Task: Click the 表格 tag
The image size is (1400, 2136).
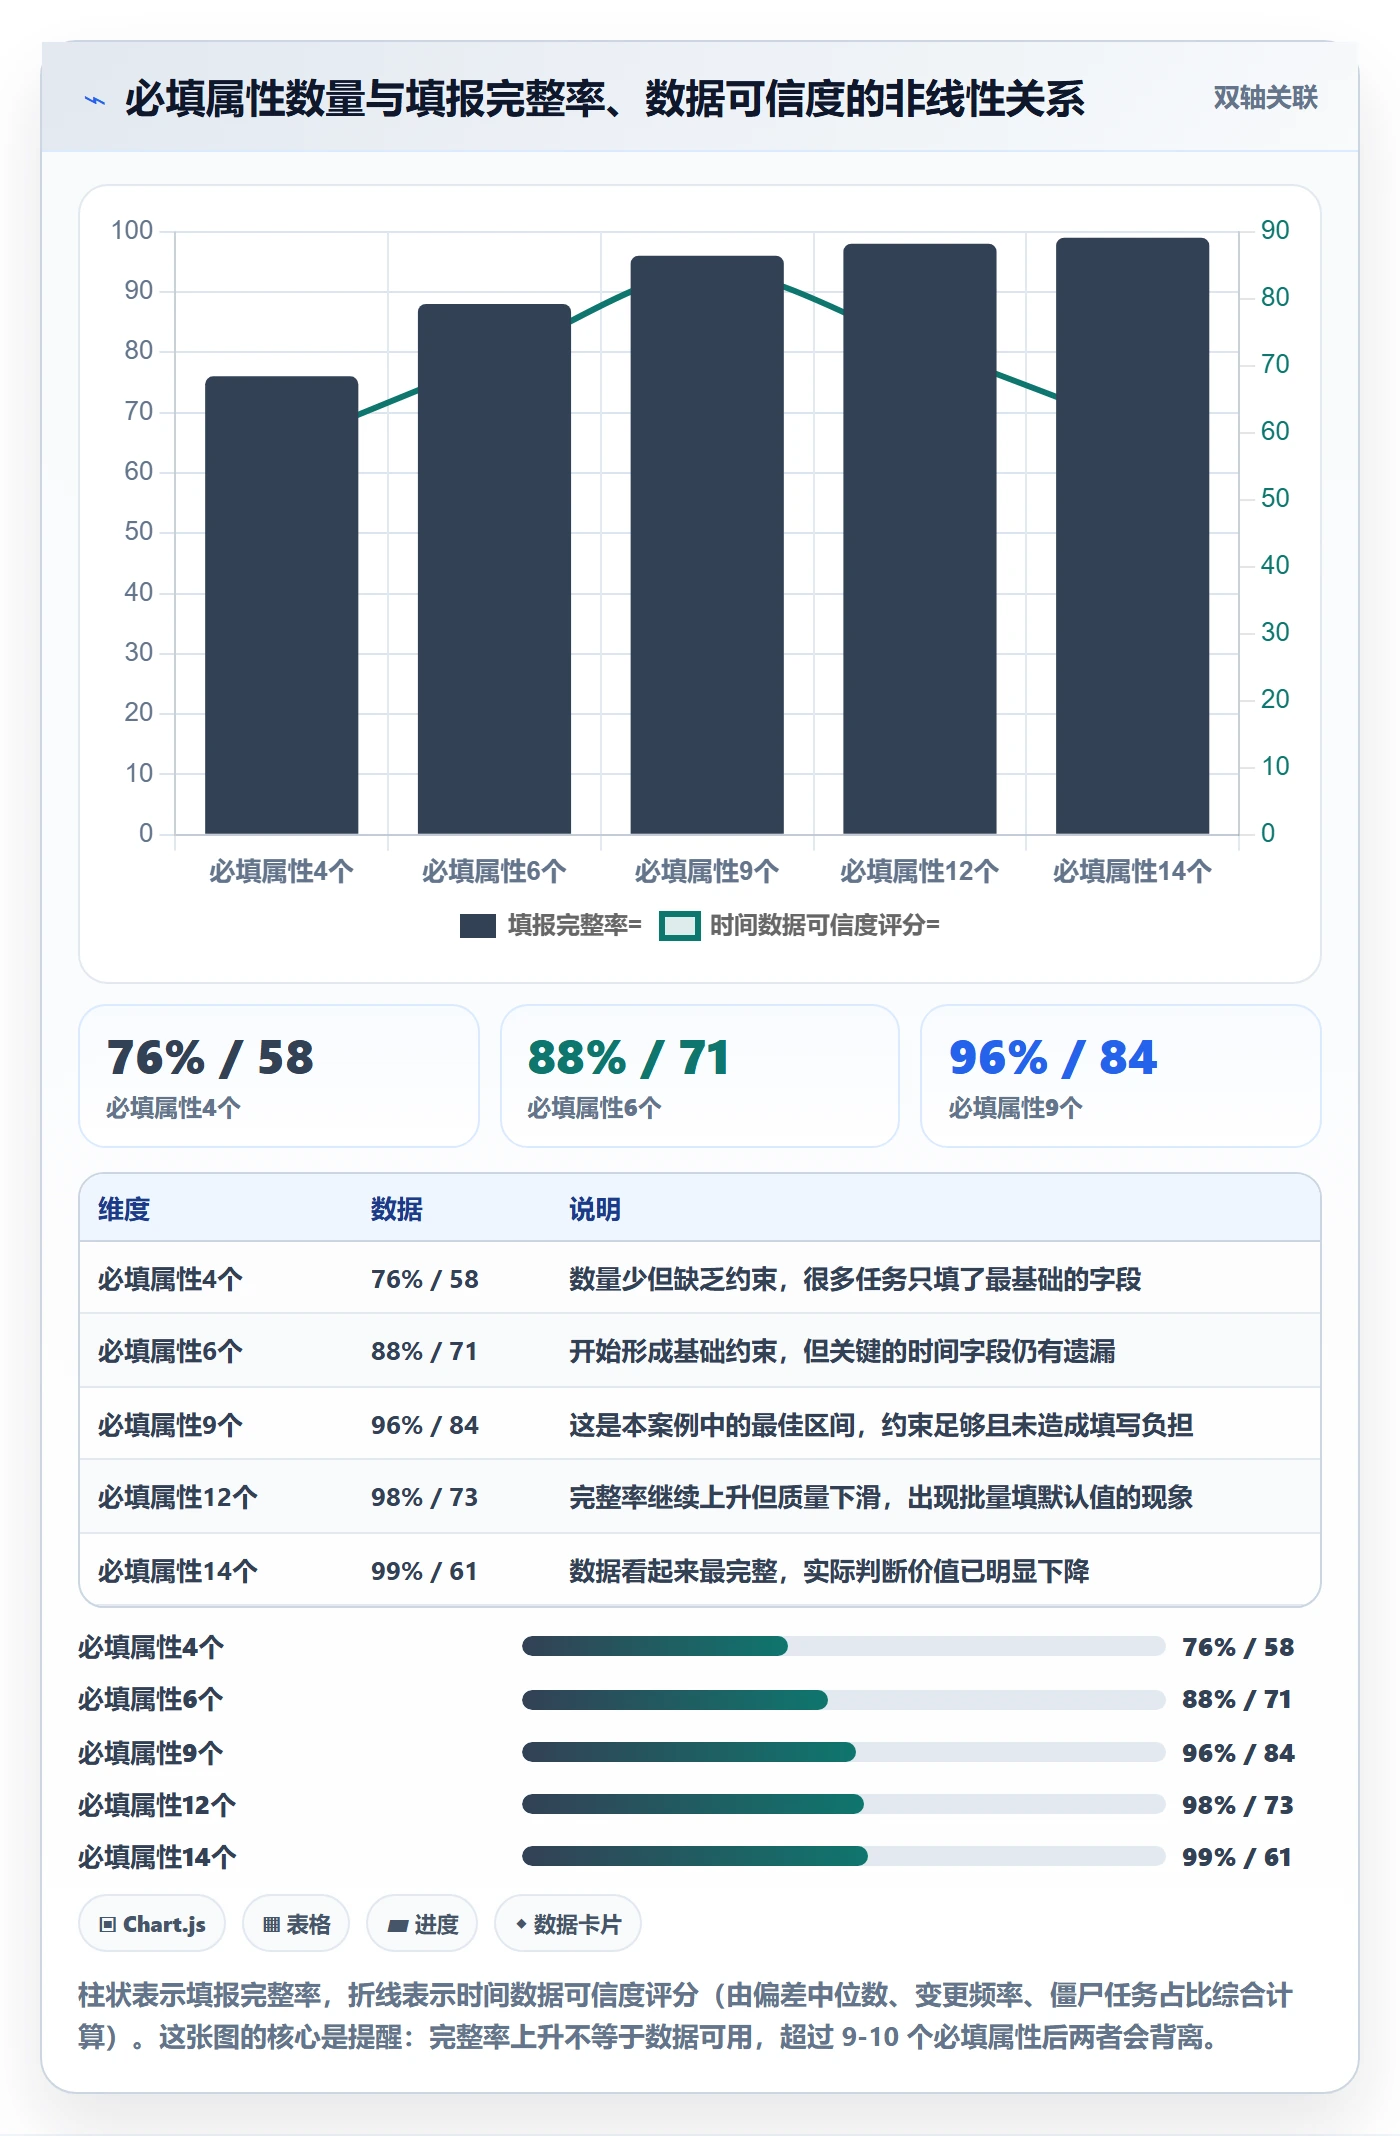Action: coord(296,1924)
